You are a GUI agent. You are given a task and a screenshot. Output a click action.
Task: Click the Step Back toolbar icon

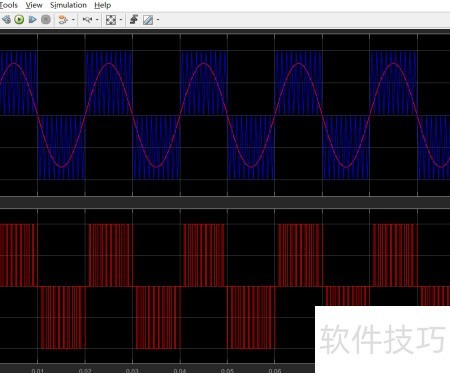(6, 20)
